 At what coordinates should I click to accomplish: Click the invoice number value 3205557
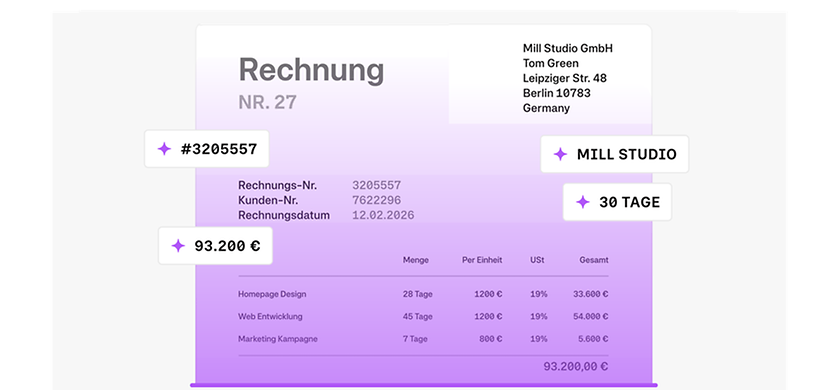(x=377, y=186)
